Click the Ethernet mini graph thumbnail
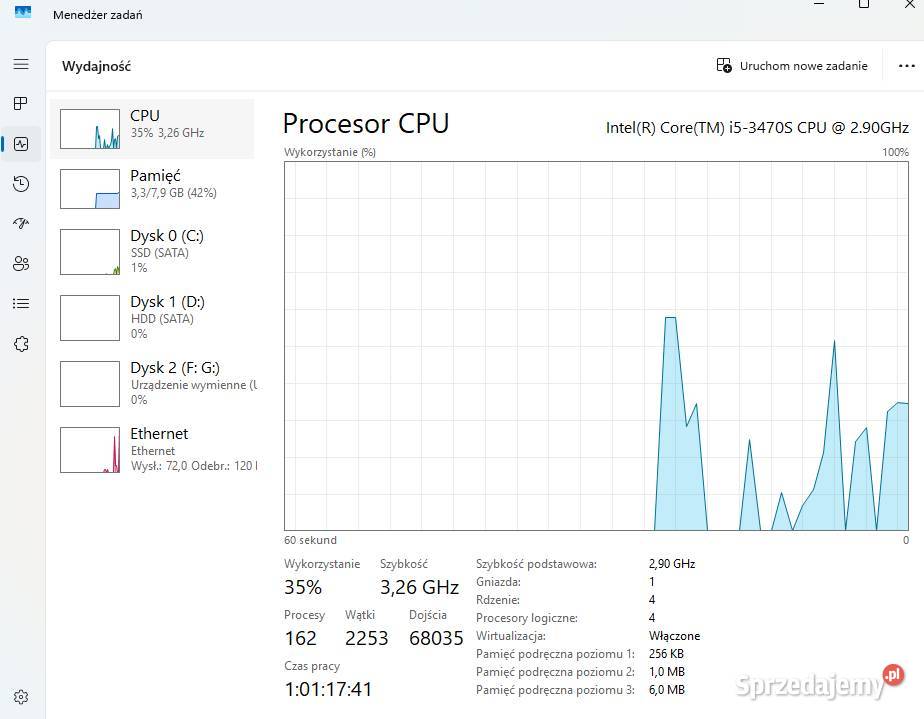 90,449
